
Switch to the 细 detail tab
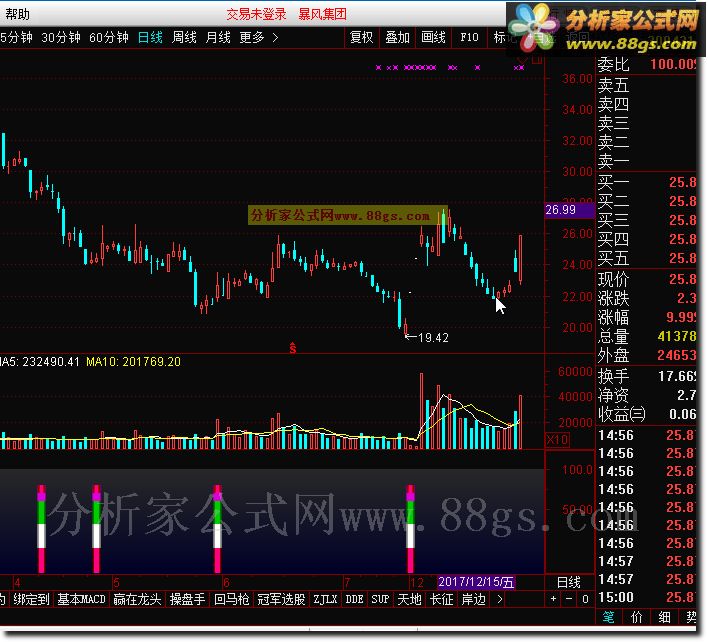point(664,617)
